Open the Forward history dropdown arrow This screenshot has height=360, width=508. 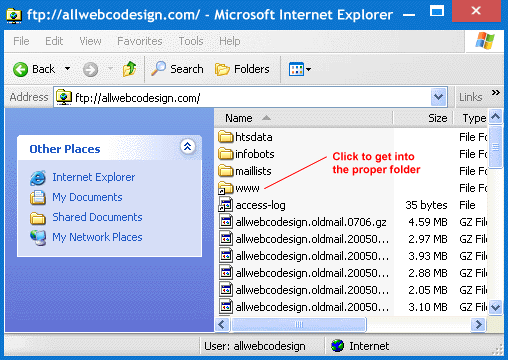(110, 69)
